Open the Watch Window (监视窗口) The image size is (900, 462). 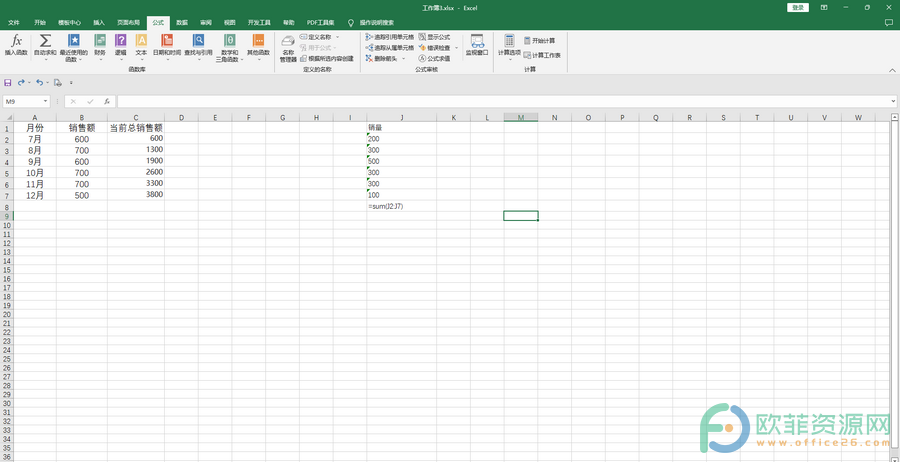click(476, 45)
